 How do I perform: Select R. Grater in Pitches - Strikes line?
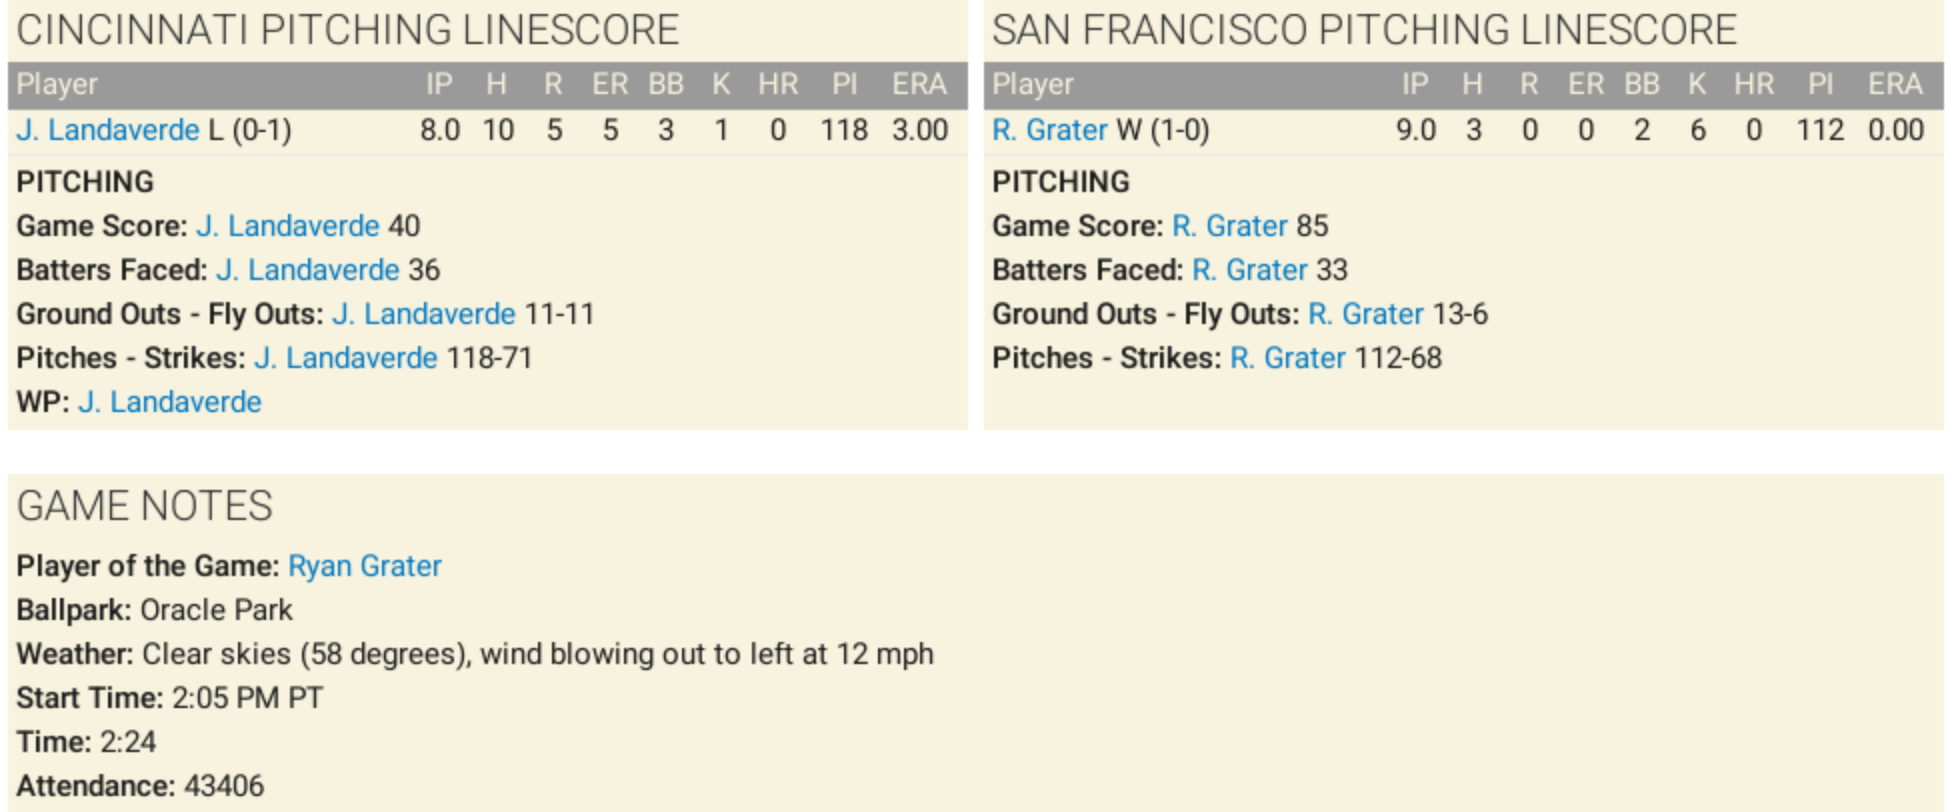[1288, 358]
